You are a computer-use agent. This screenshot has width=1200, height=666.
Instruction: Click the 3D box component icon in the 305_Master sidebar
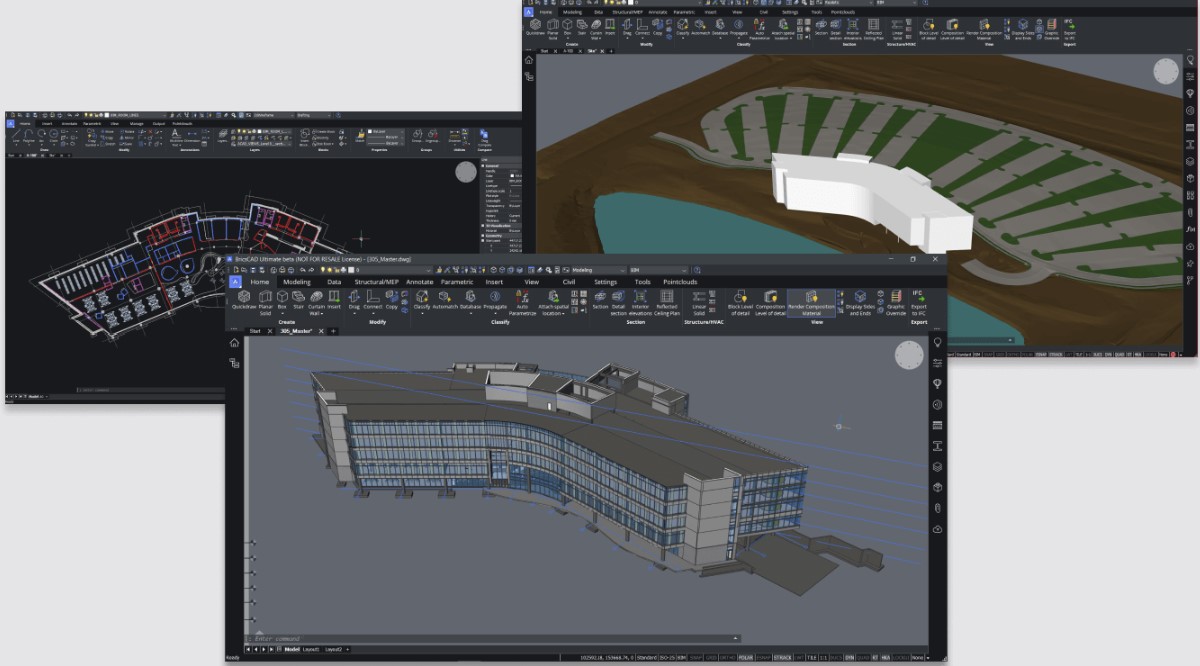pos(938,487)
